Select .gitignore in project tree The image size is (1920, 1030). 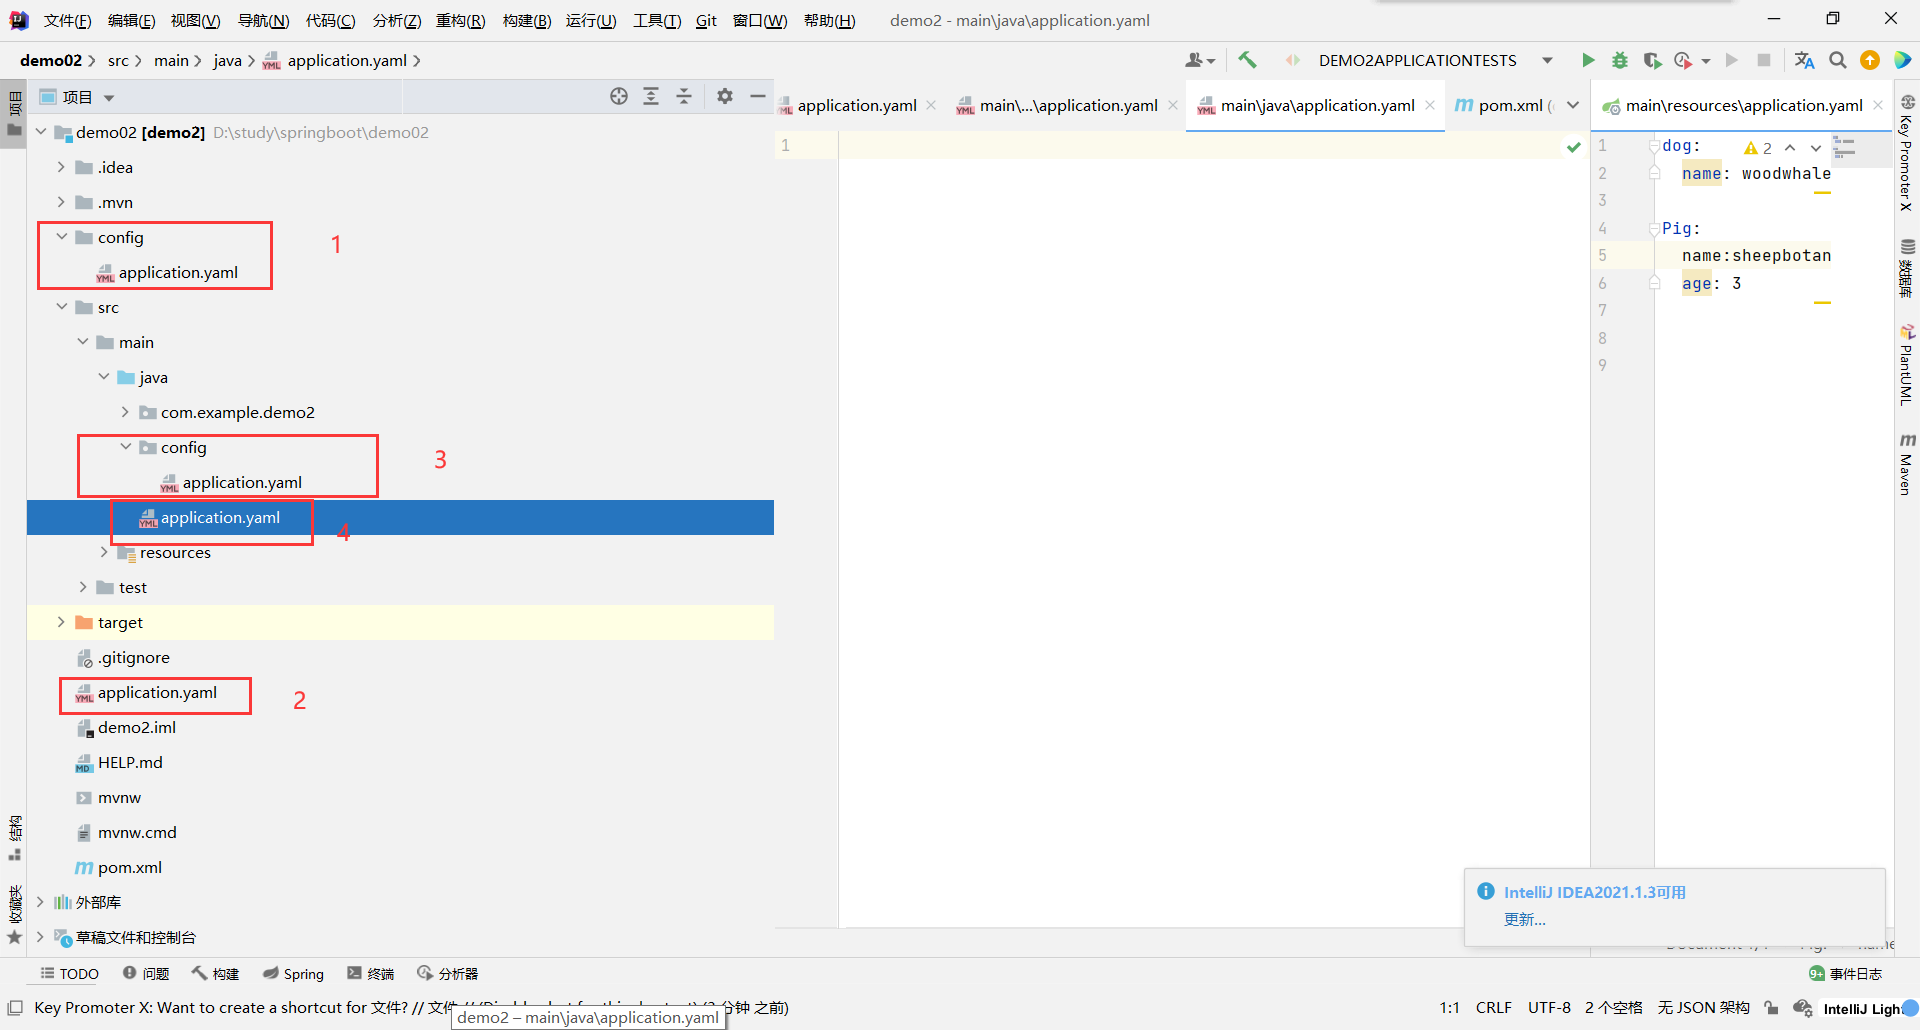pyautogui.click(x=134, y=657)
